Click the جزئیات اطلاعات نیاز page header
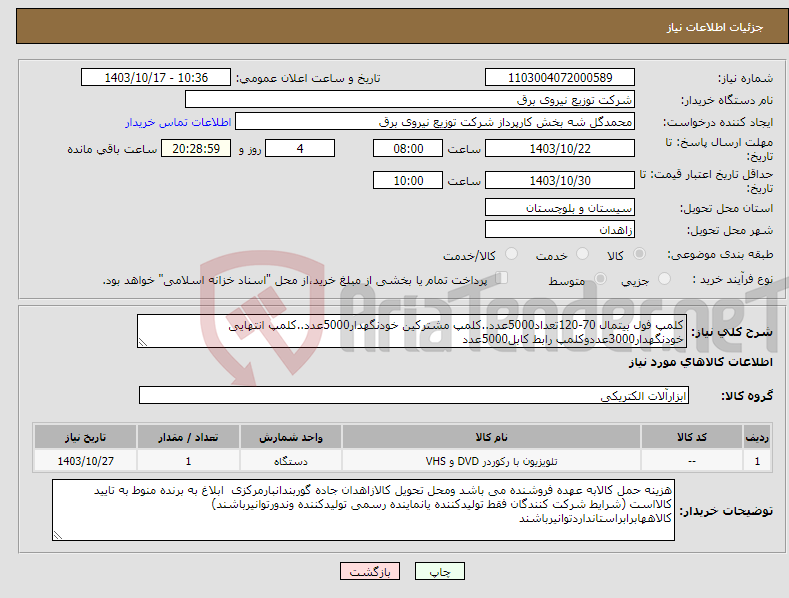 (x=715, y=27)
